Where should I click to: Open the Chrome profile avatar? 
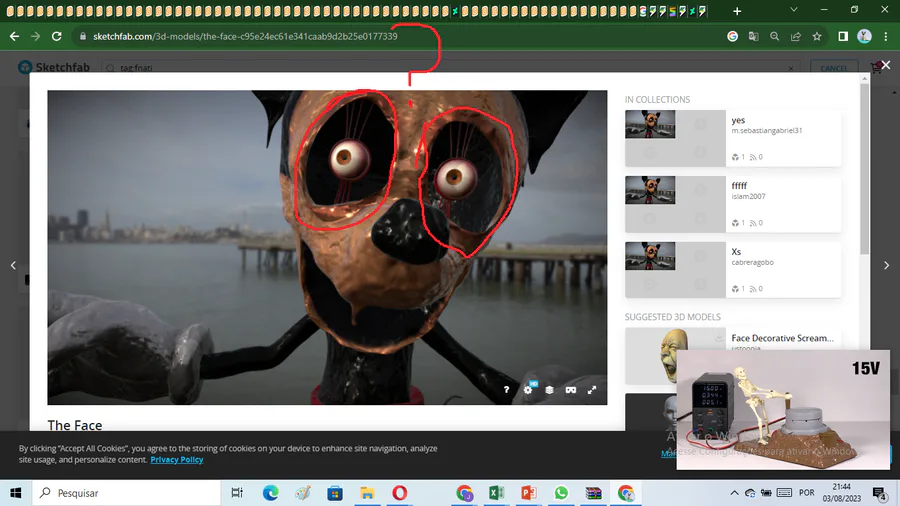864,36
